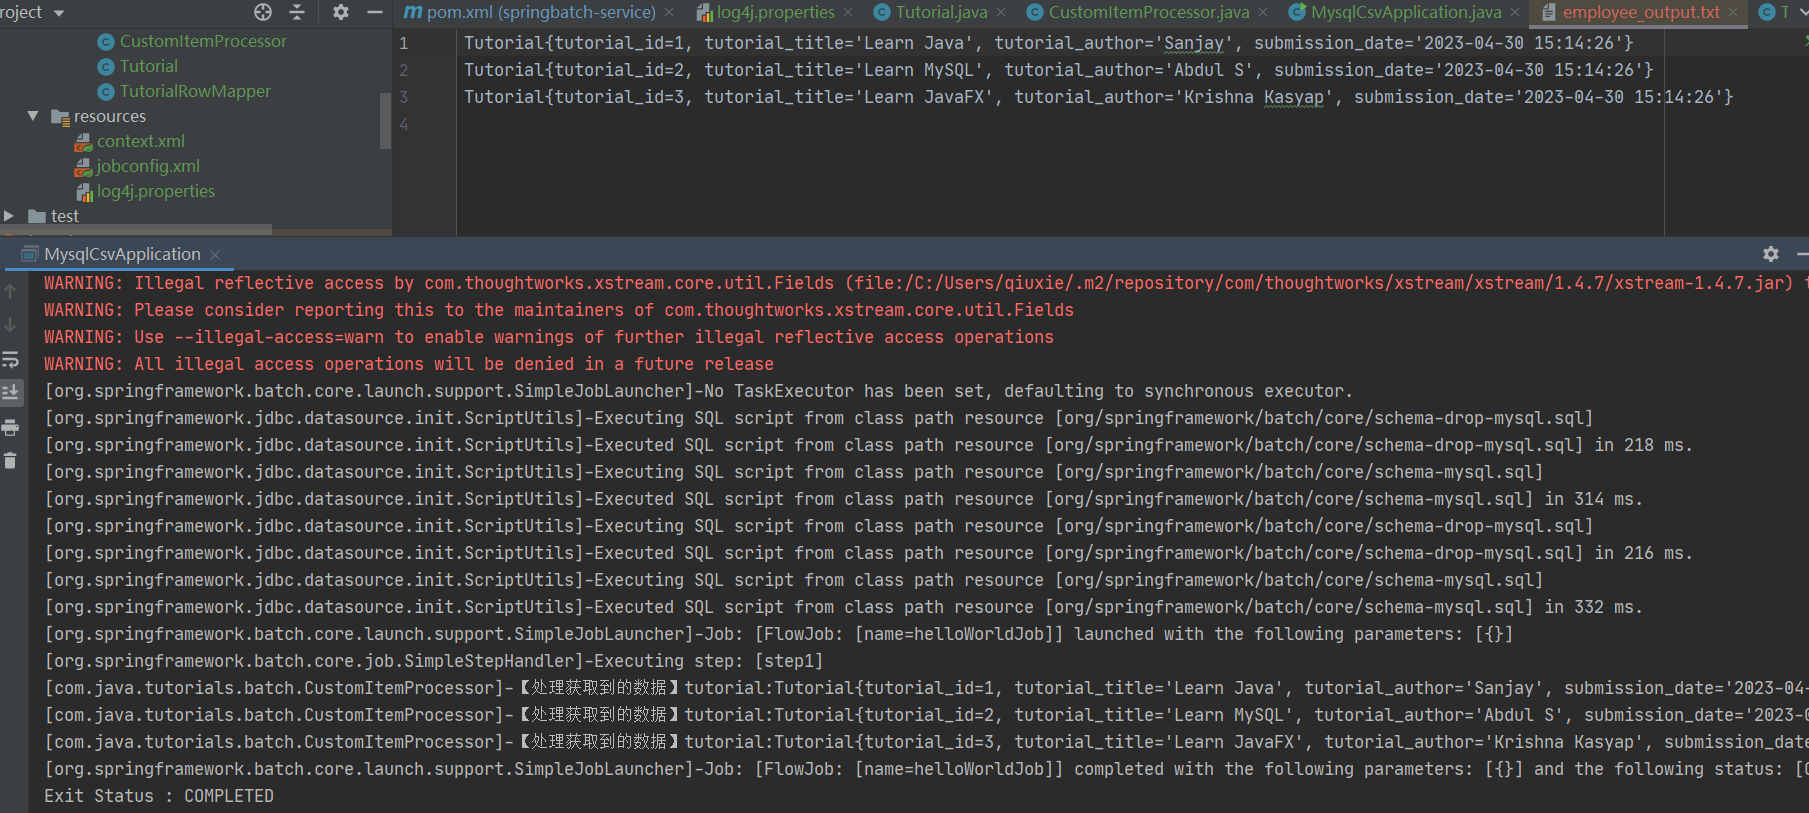This screenshot has width=1809, height=813.
Task: Click 'in 218 ms' console line
Action: pyautogui.click(x=869, y=445)
